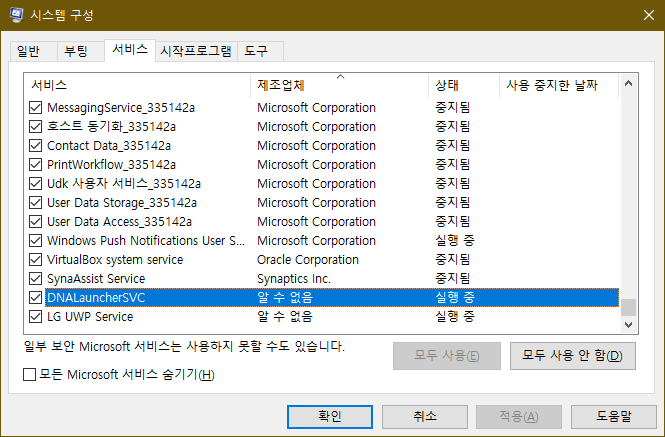Click the services list scrollbar thumb
The height and width of the screenshot is (437, 665).
pyautogui.click(x=629, y=308)
